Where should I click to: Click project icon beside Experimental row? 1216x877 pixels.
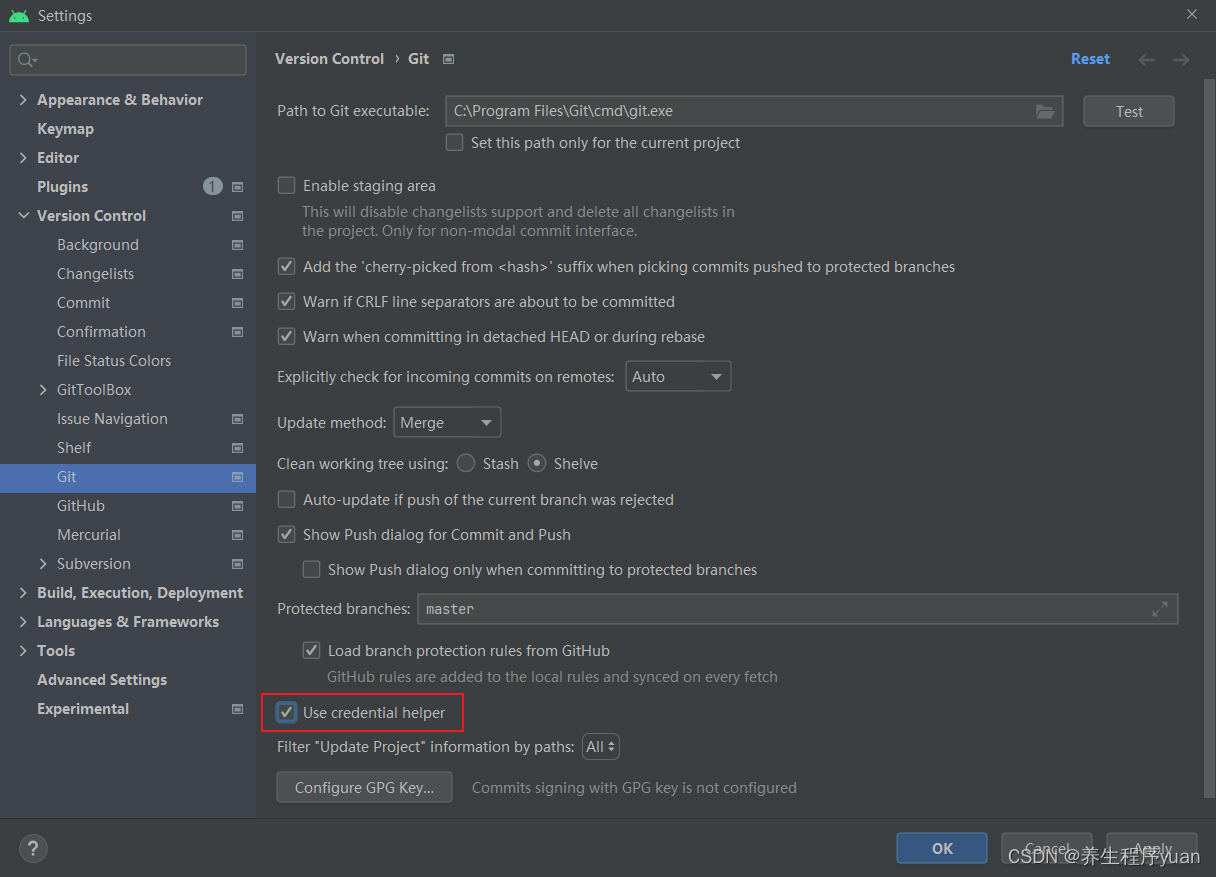[238, 709]
